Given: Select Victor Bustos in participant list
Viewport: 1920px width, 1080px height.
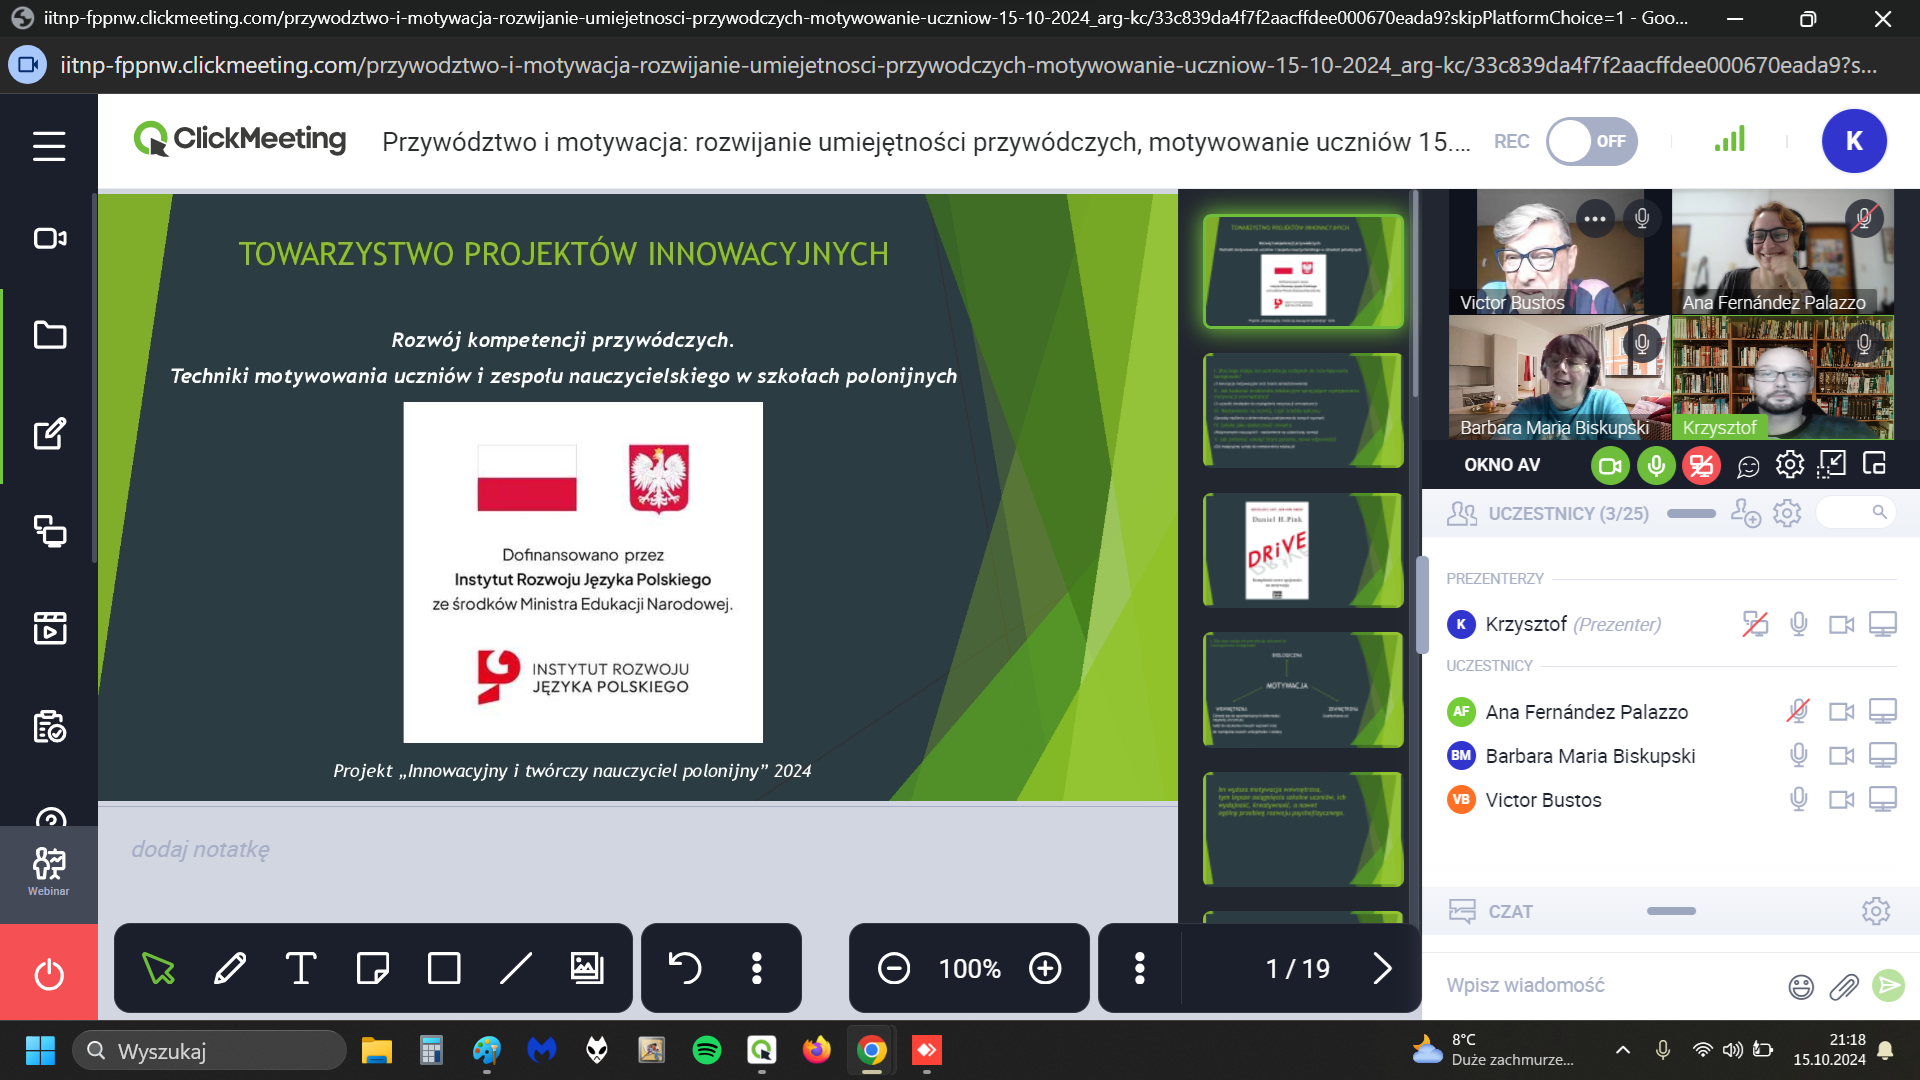Looking at the screenshot, I should [x=1543, y=800].
